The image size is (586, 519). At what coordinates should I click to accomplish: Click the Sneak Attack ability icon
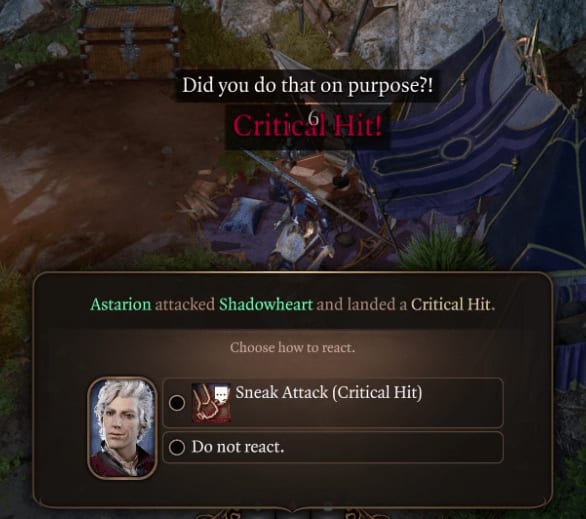(x=211, y=403)
